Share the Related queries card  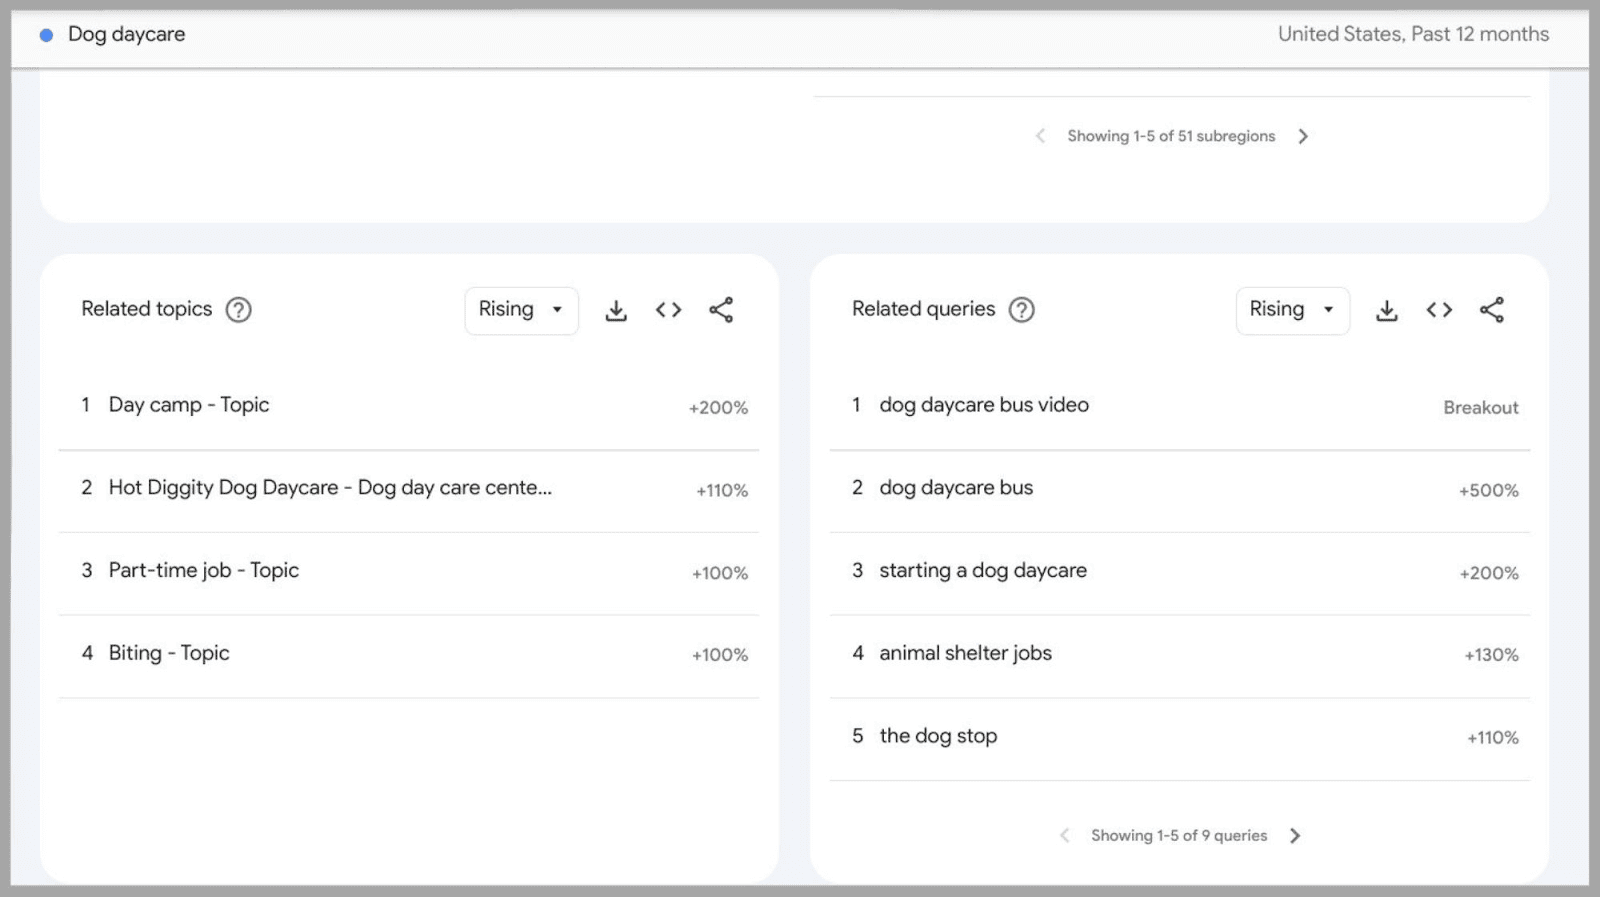pyautogui.click(x=1491, y=310)
